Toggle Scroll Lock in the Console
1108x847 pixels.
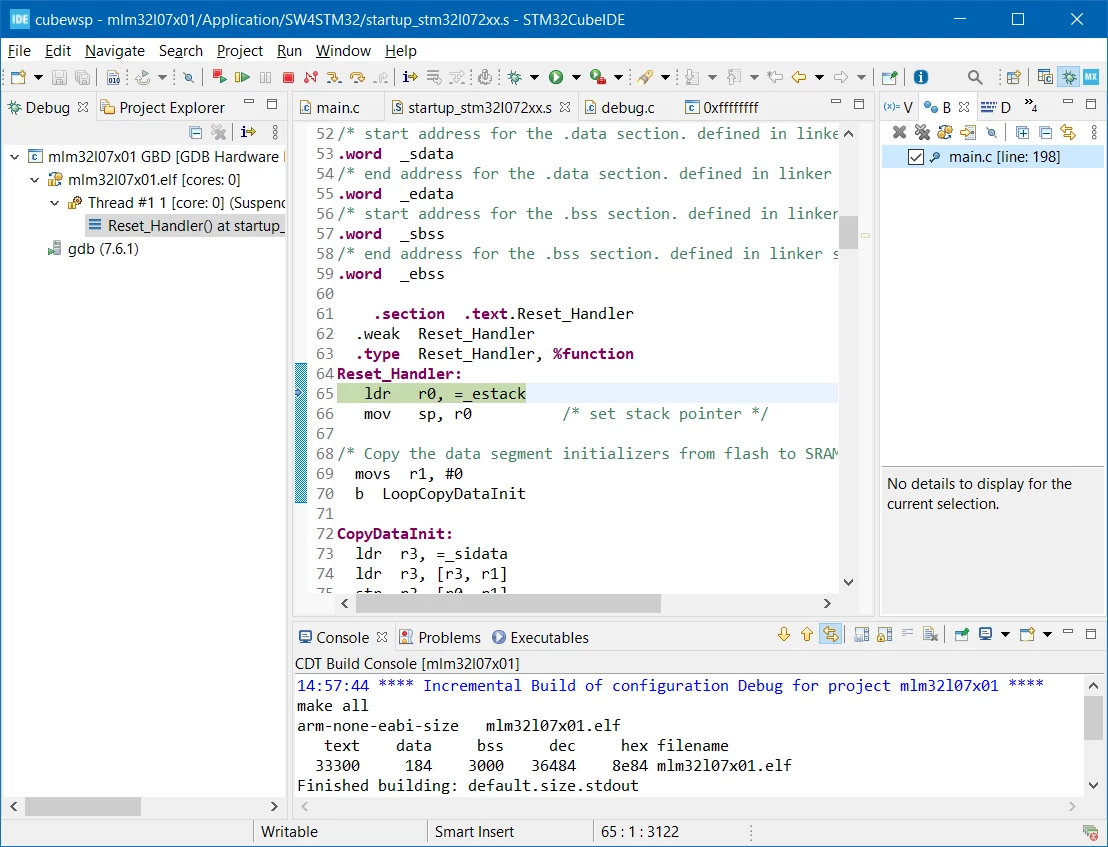(x=884, y=634)
